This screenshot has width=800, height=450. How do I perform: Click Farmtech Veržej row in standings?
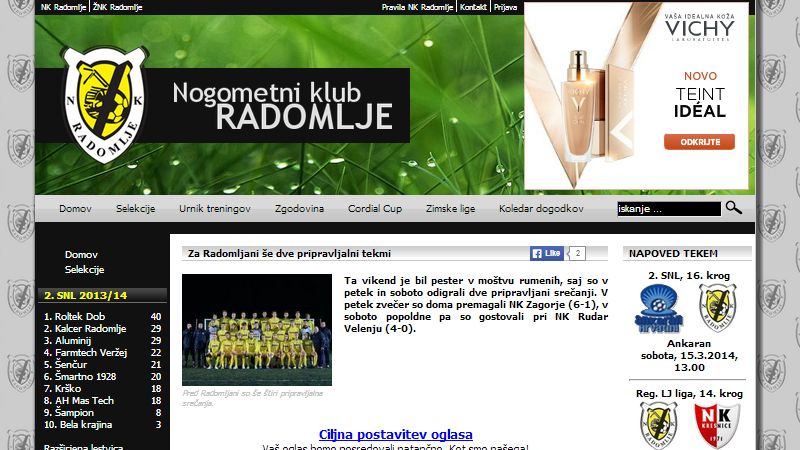pos(102,353)
